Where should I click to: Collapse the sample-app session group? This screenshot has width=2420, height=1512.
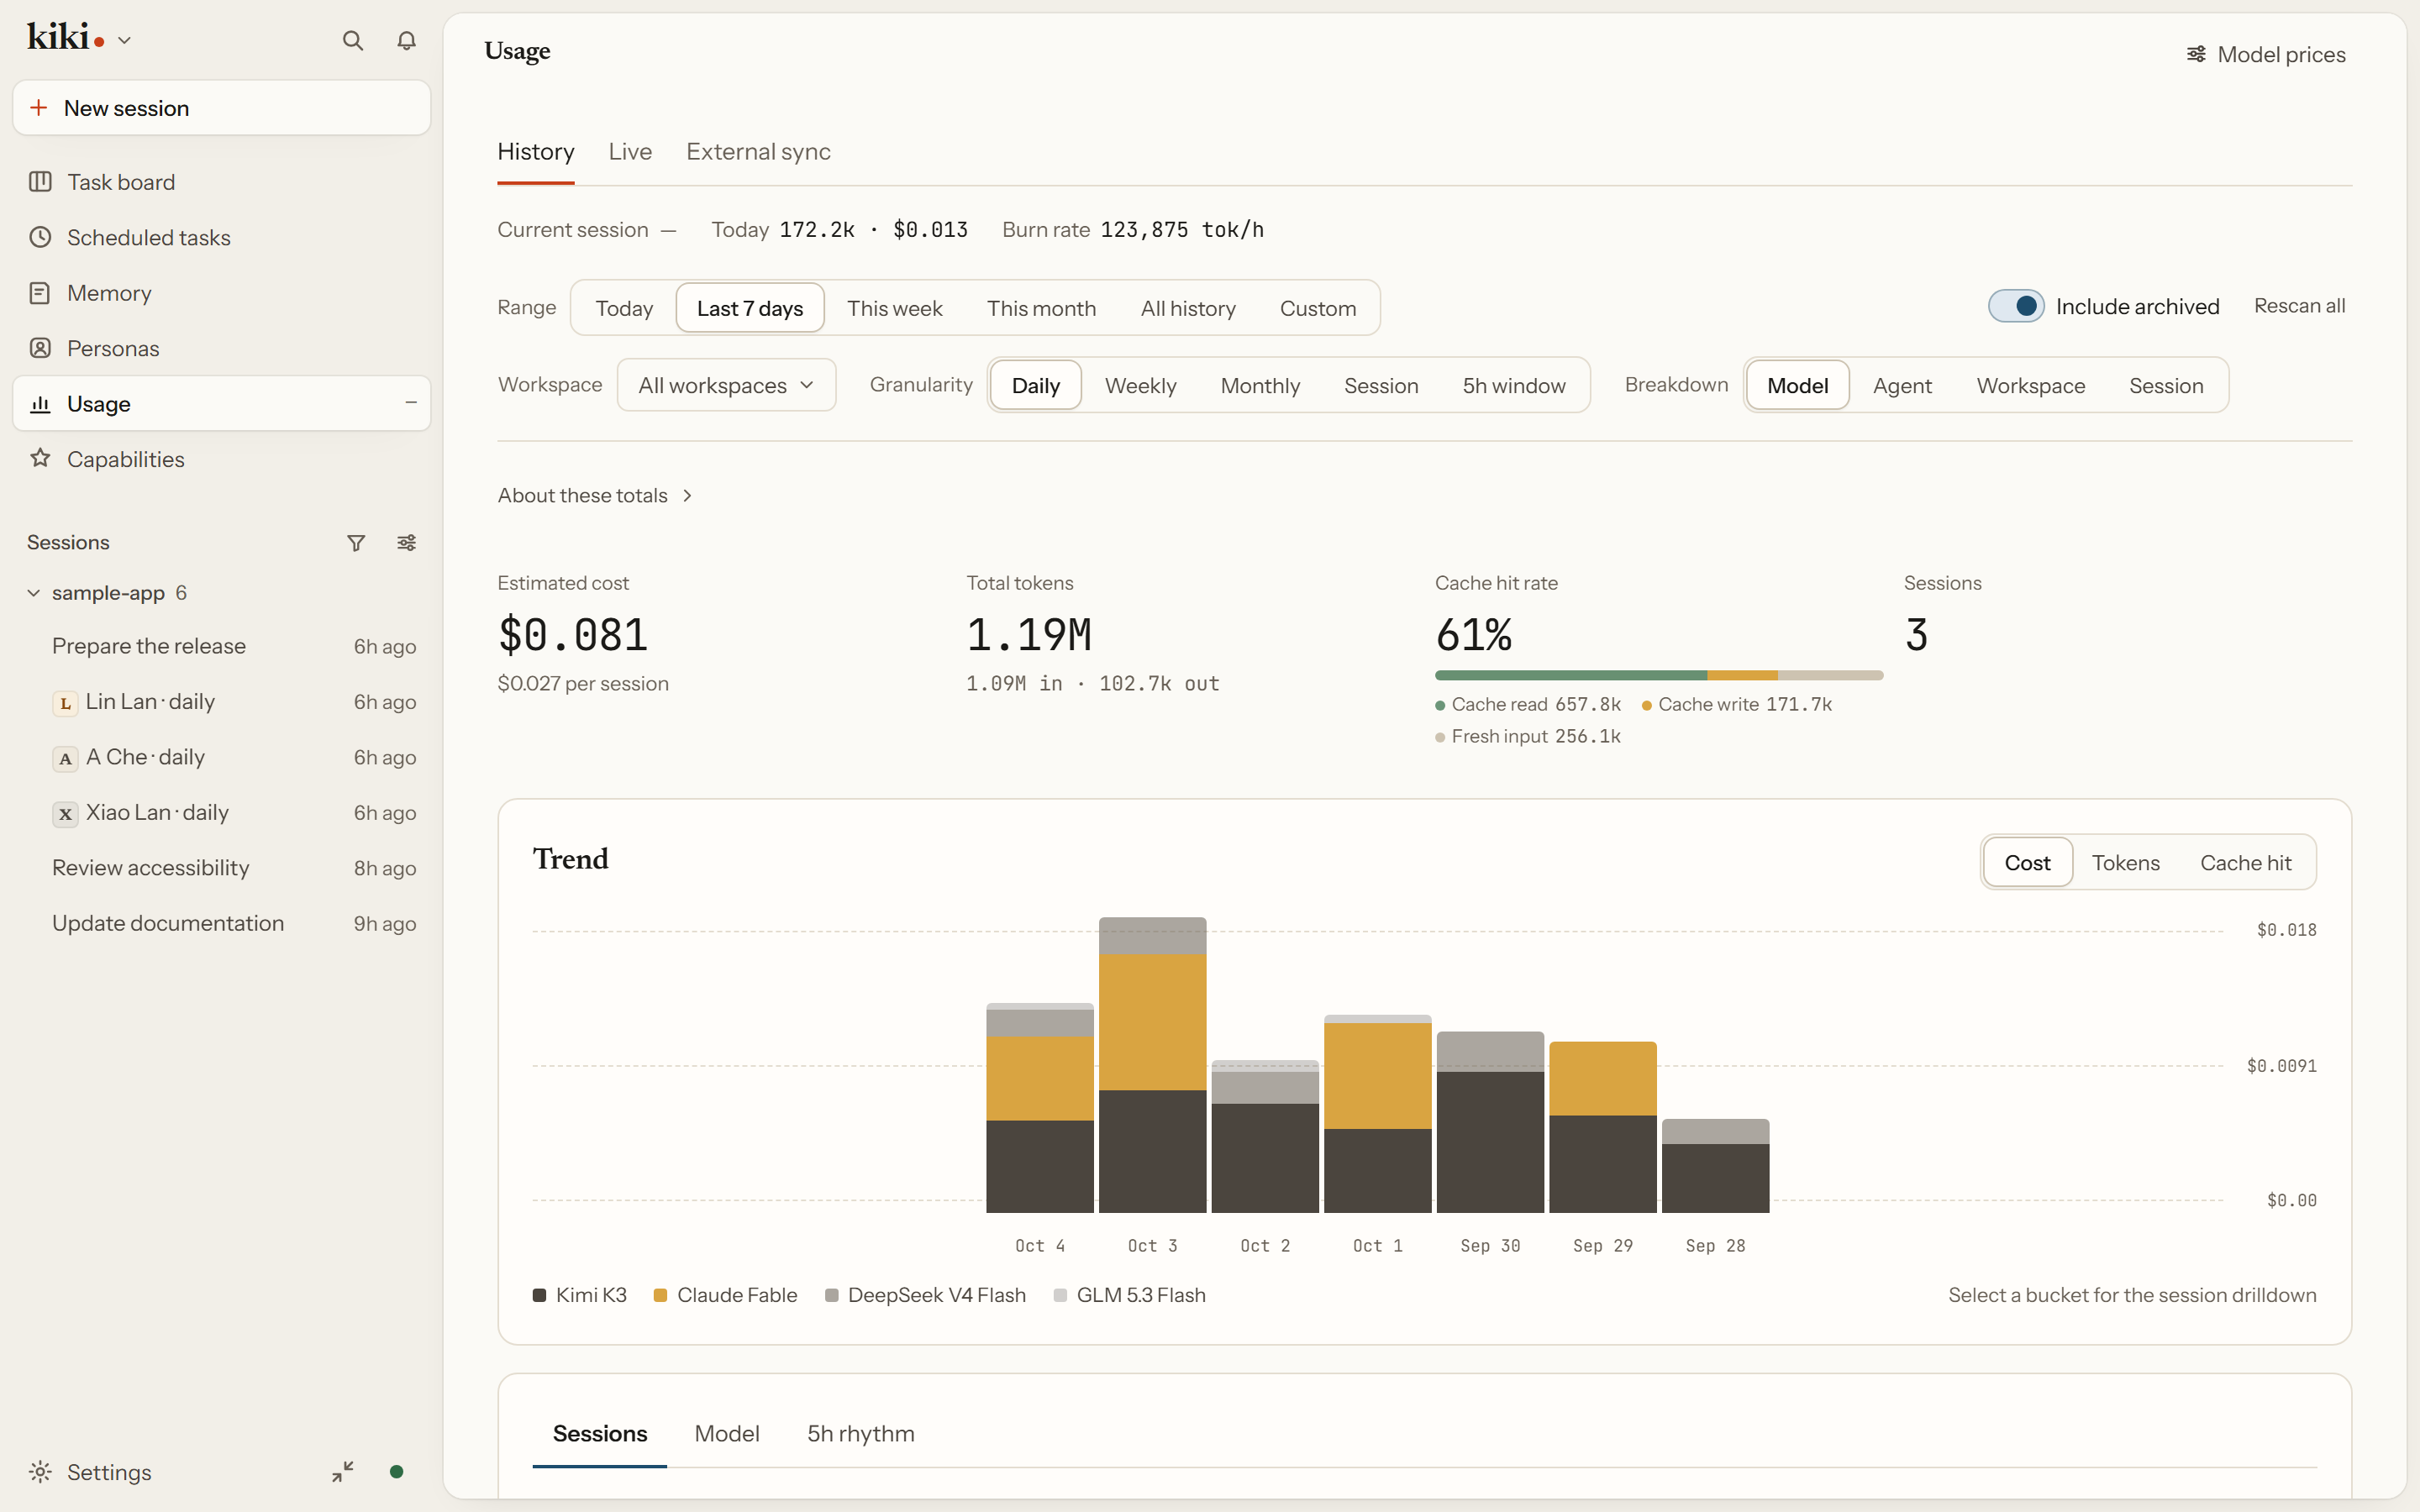click(33, 593)
